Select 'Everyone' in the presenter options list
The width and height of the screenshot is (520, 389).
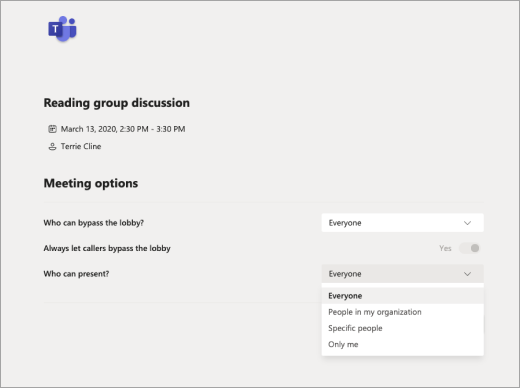point(402,296)
